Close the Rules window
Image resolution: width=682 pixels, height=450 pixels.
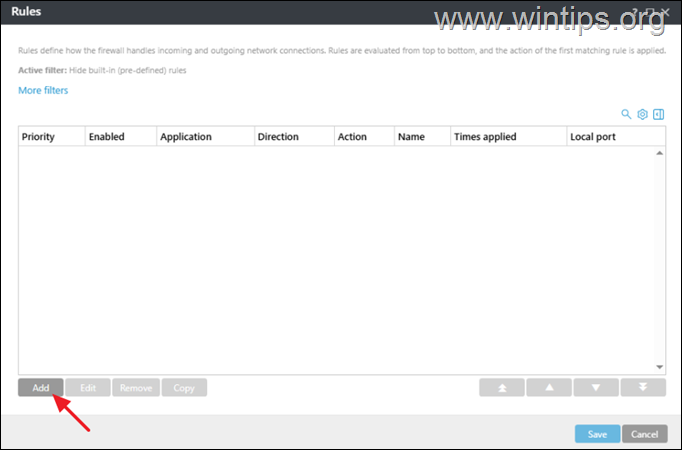coord(665,12)
